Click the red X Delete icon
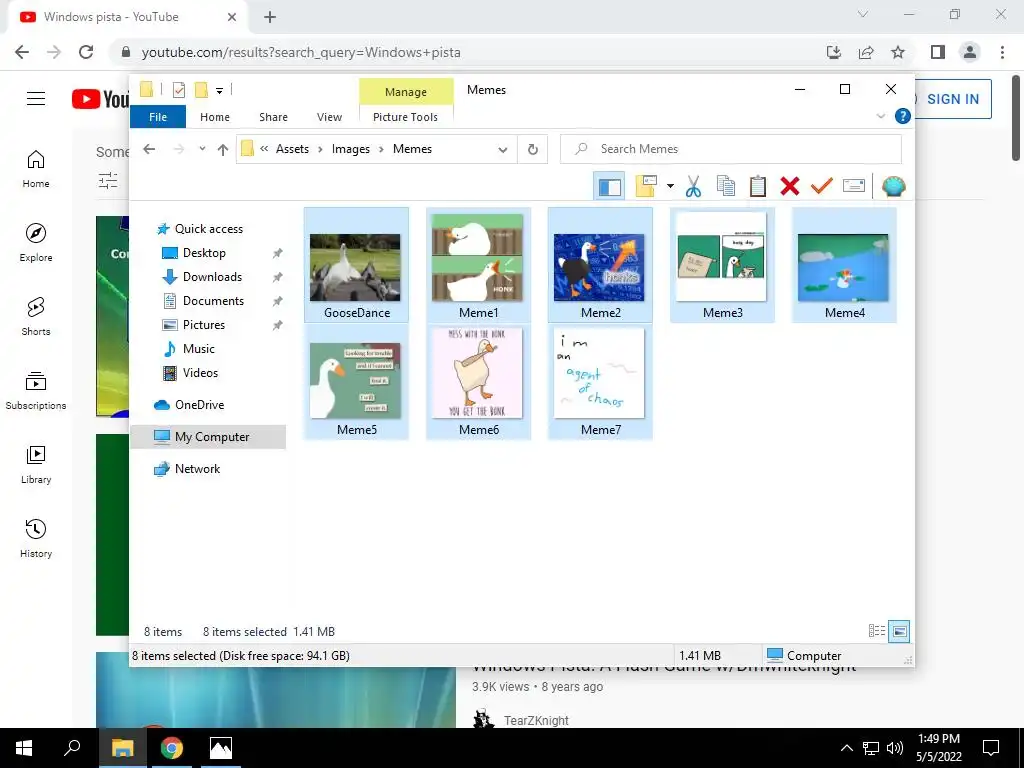 tap(790, 187)
